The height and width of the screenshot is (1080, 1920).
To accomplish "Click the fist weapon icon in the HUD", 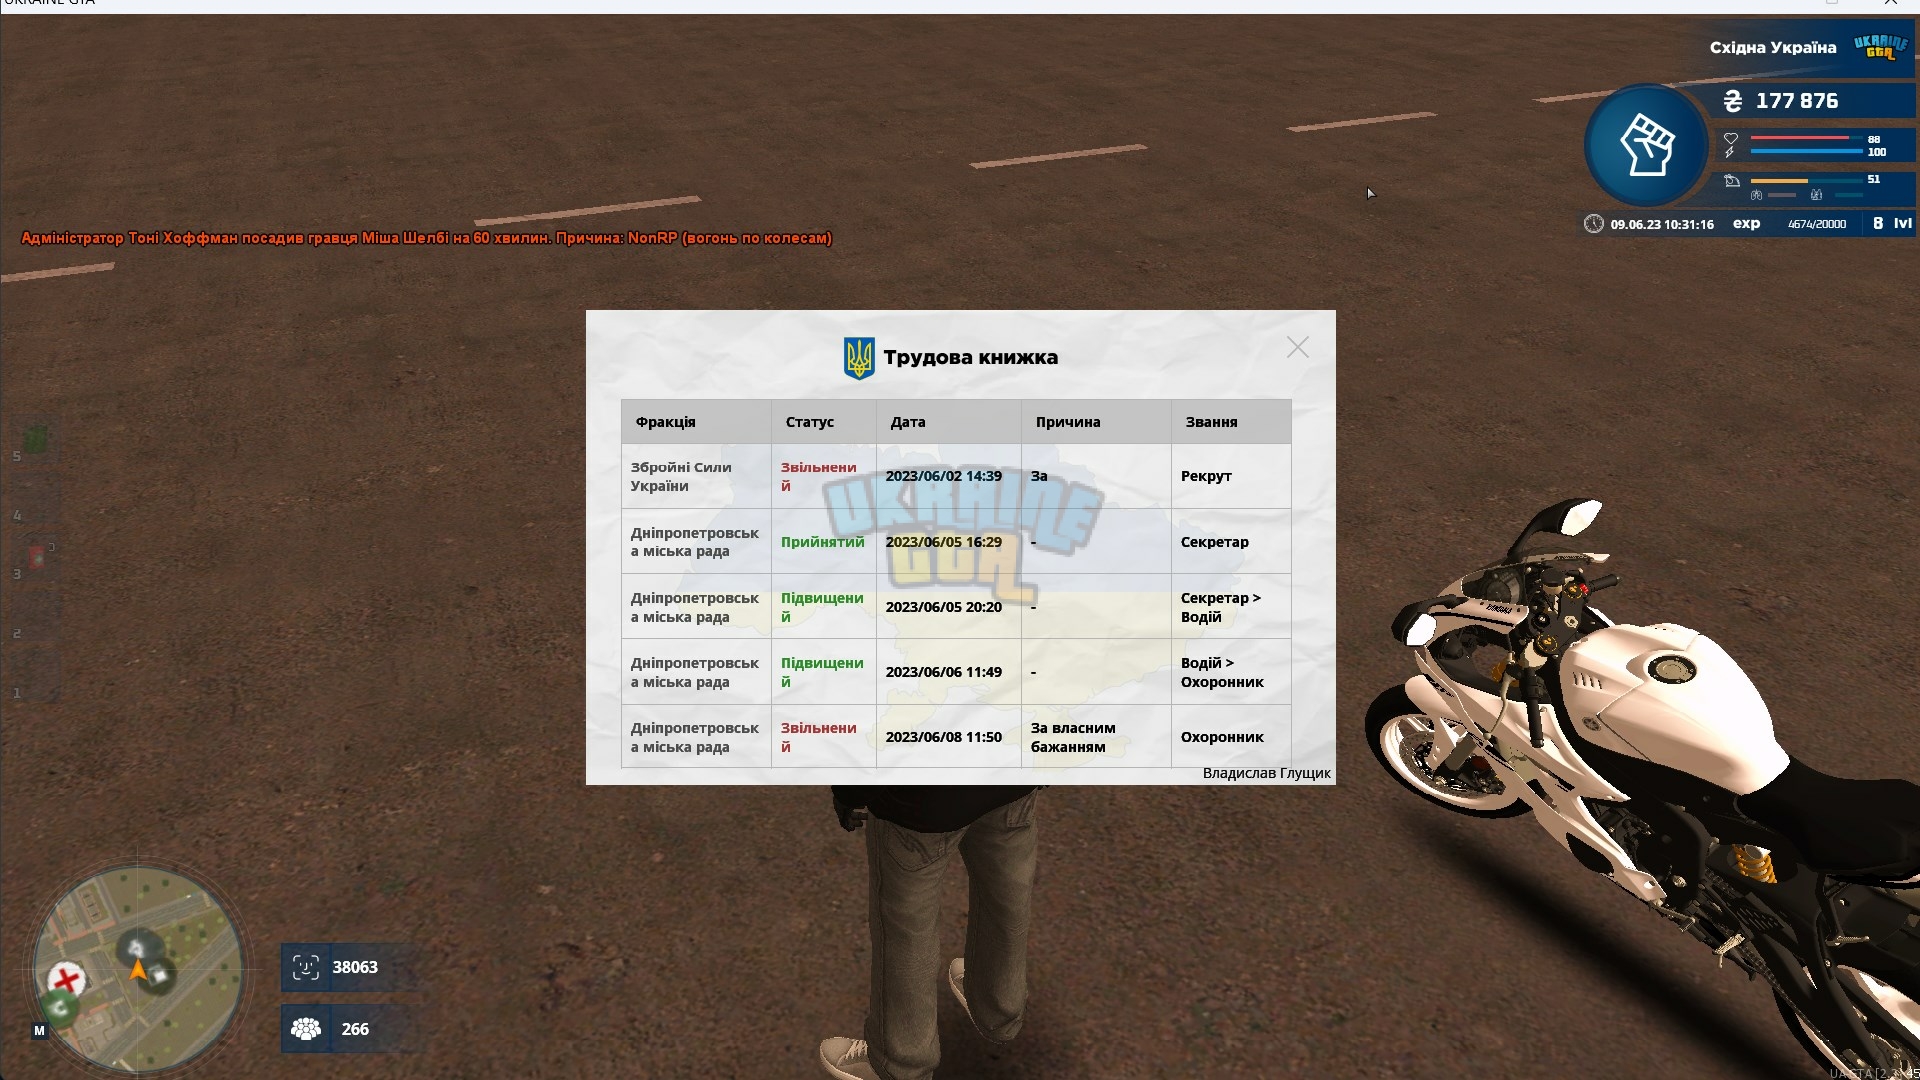I will [1647, 145].
